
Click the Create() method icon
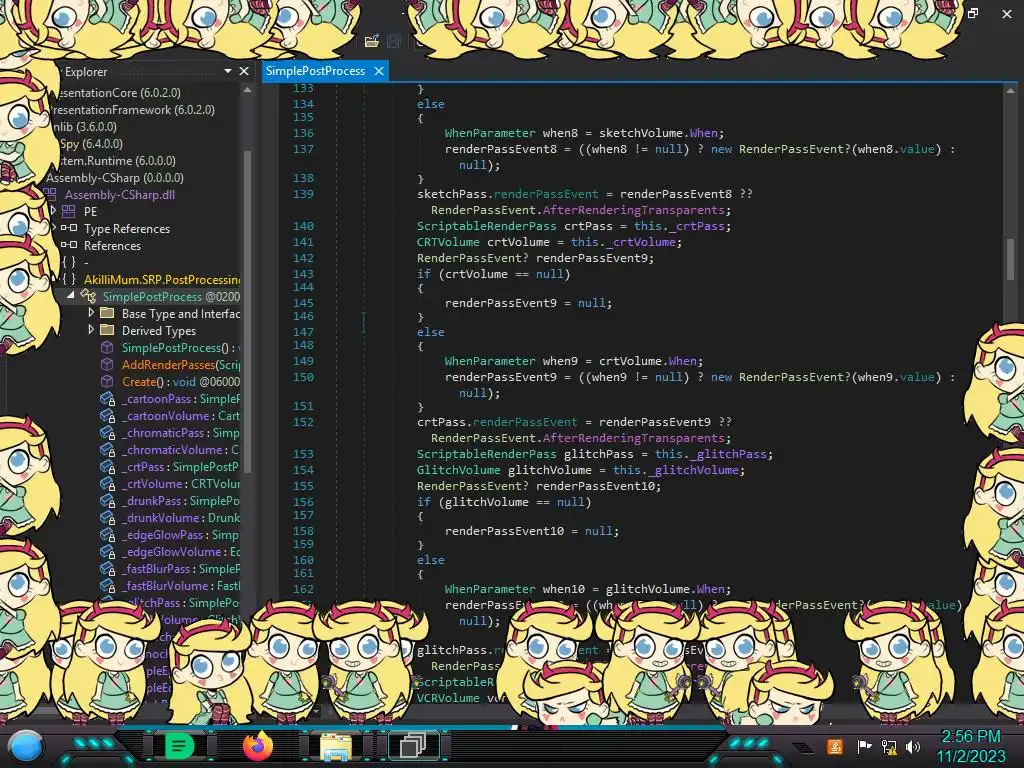tap(107, 381)
